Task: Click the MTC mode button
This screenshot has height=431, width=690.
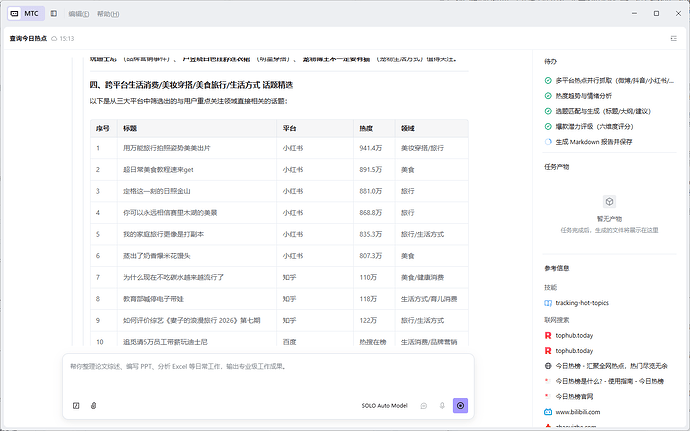Action: point(26,14)
